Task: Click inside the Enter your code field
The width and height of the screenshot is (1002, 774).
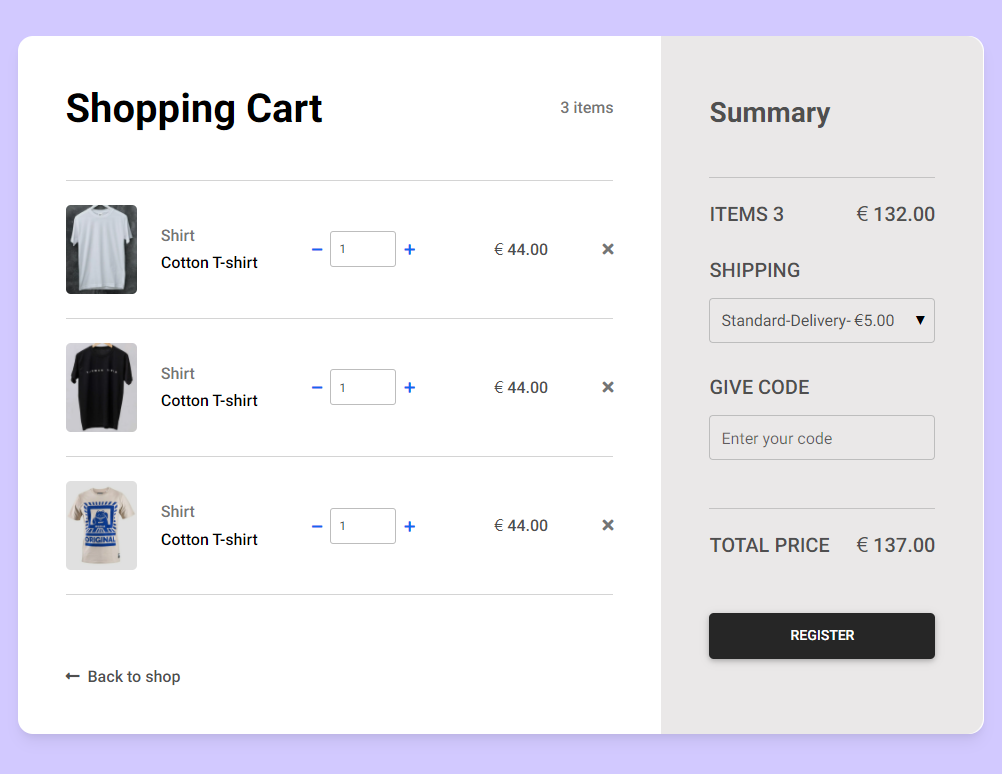Action: (x=821, y=438)
